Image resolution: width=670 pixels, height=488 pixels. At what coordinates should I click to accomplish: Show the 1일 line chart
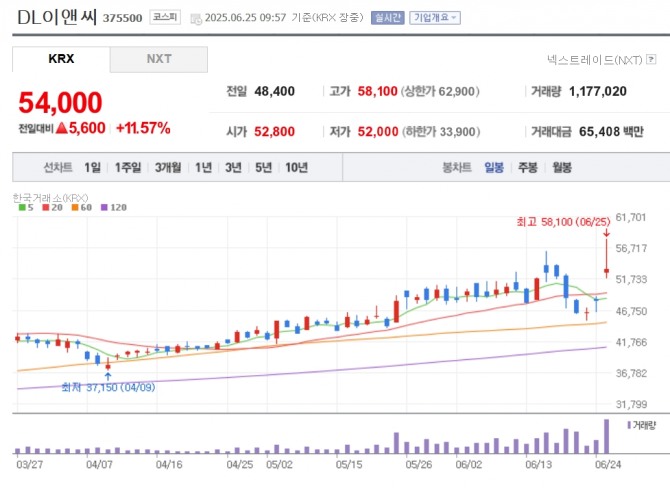pos(92,168)
